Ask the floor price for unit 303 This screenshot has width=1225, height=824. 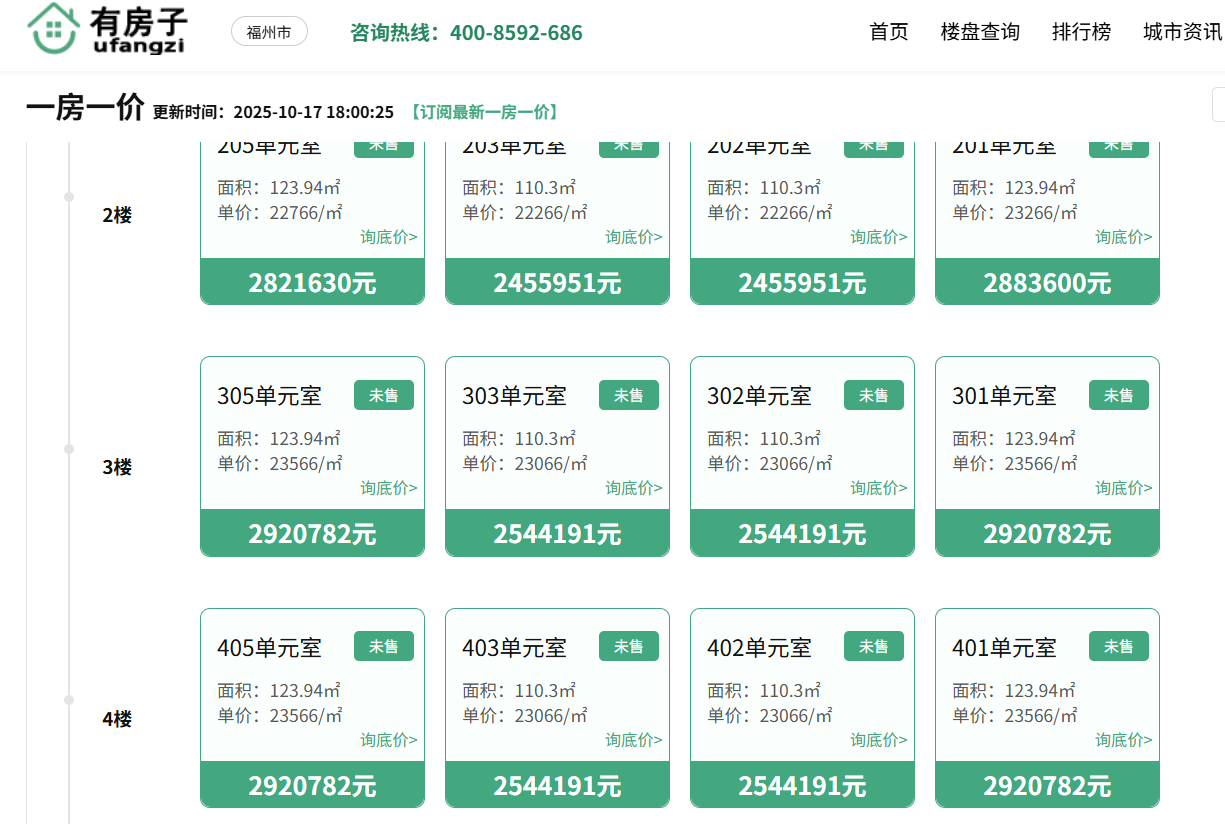pos(633,488)
